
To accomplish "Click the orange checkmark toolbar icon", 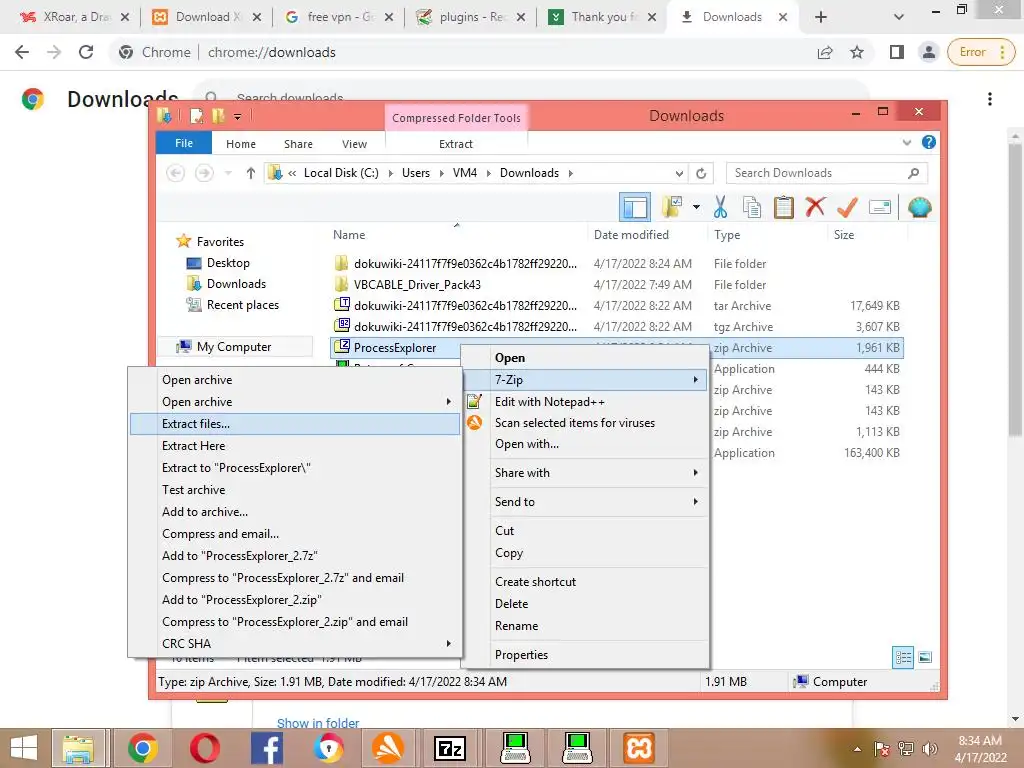I will pyautogui.click(x=847, y=208).
